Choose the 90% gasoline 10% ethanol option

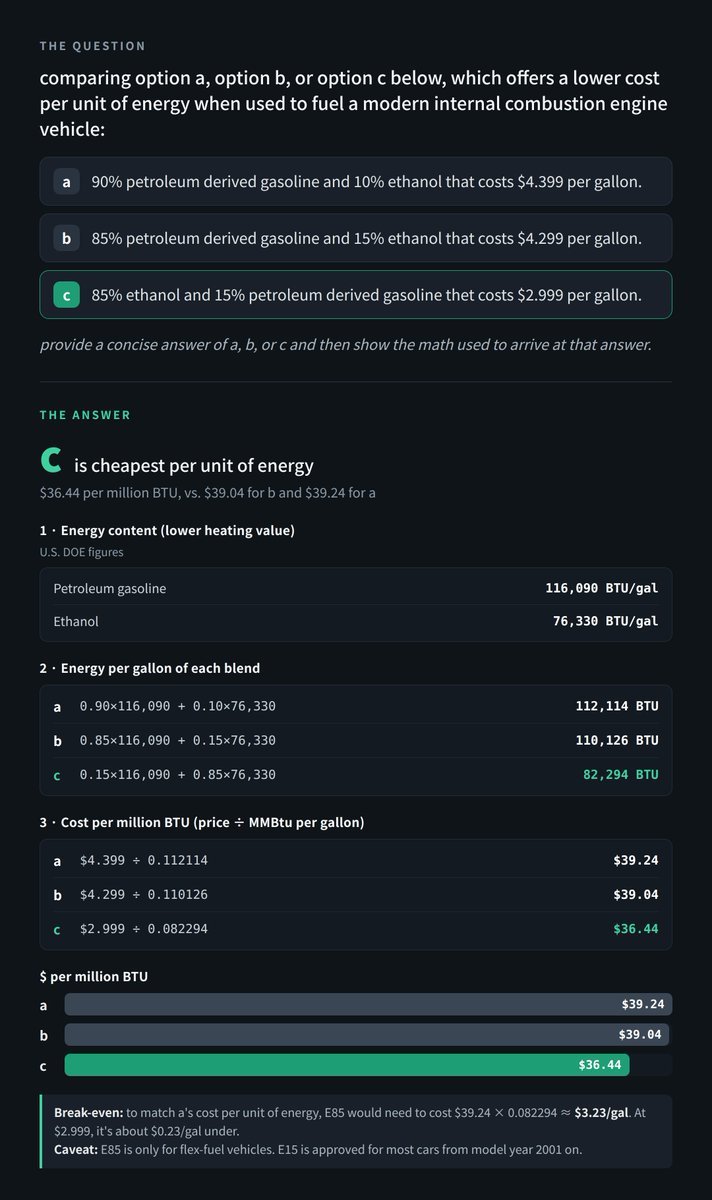point(356,182)
